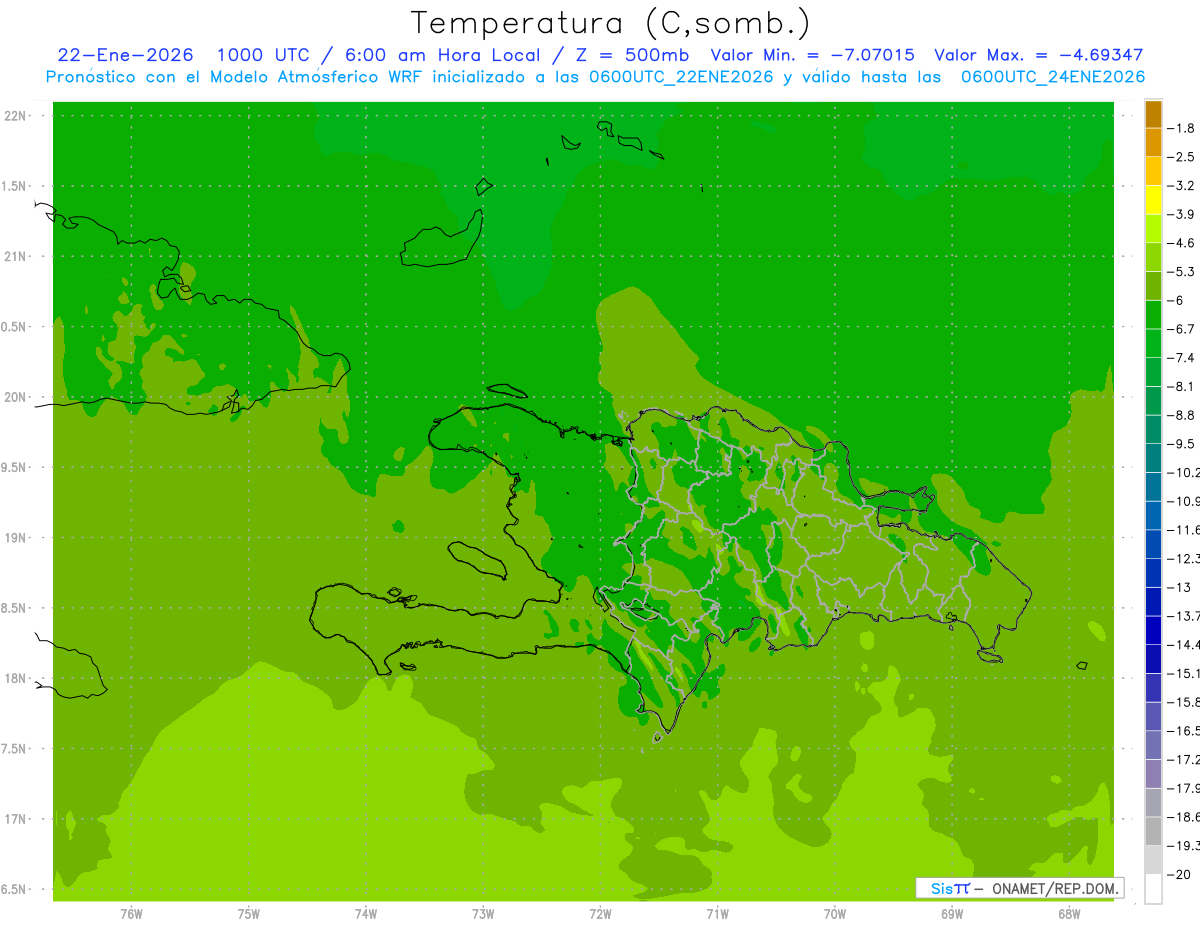Click the 76W longitude axis label

tap(131, 914)
